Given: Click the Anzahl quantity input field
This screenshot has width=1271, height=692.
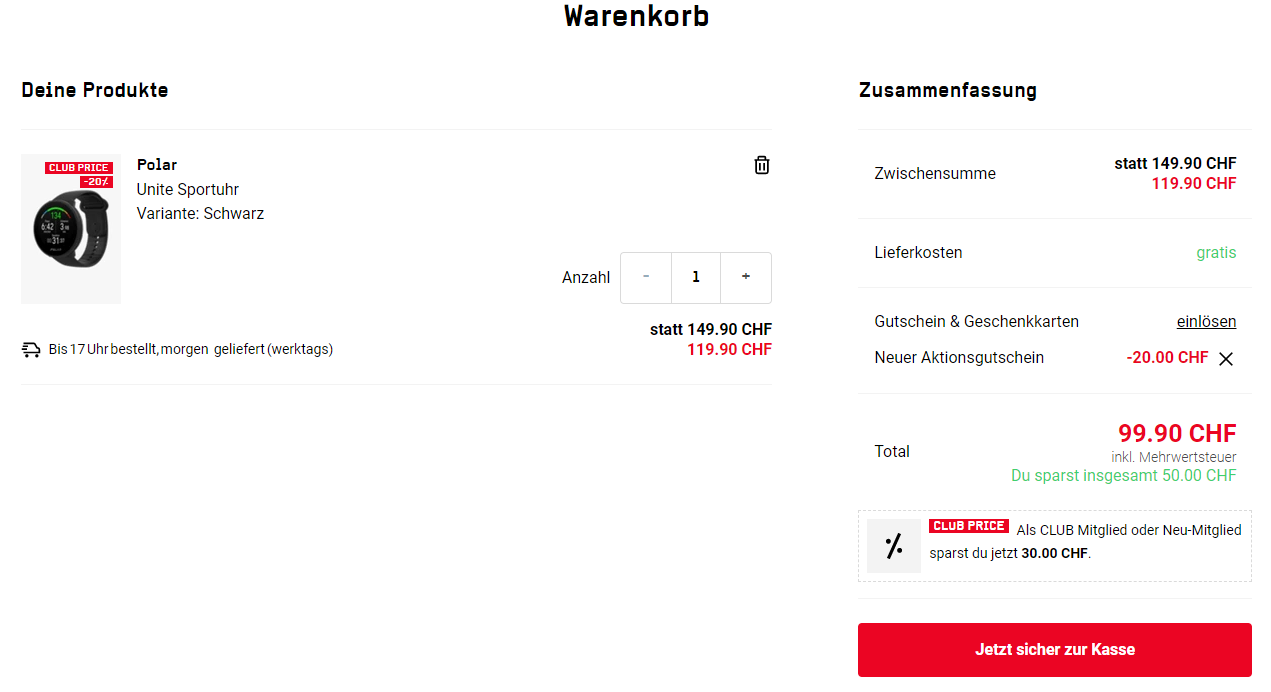Looking at the screenshot, I should 696,277.
